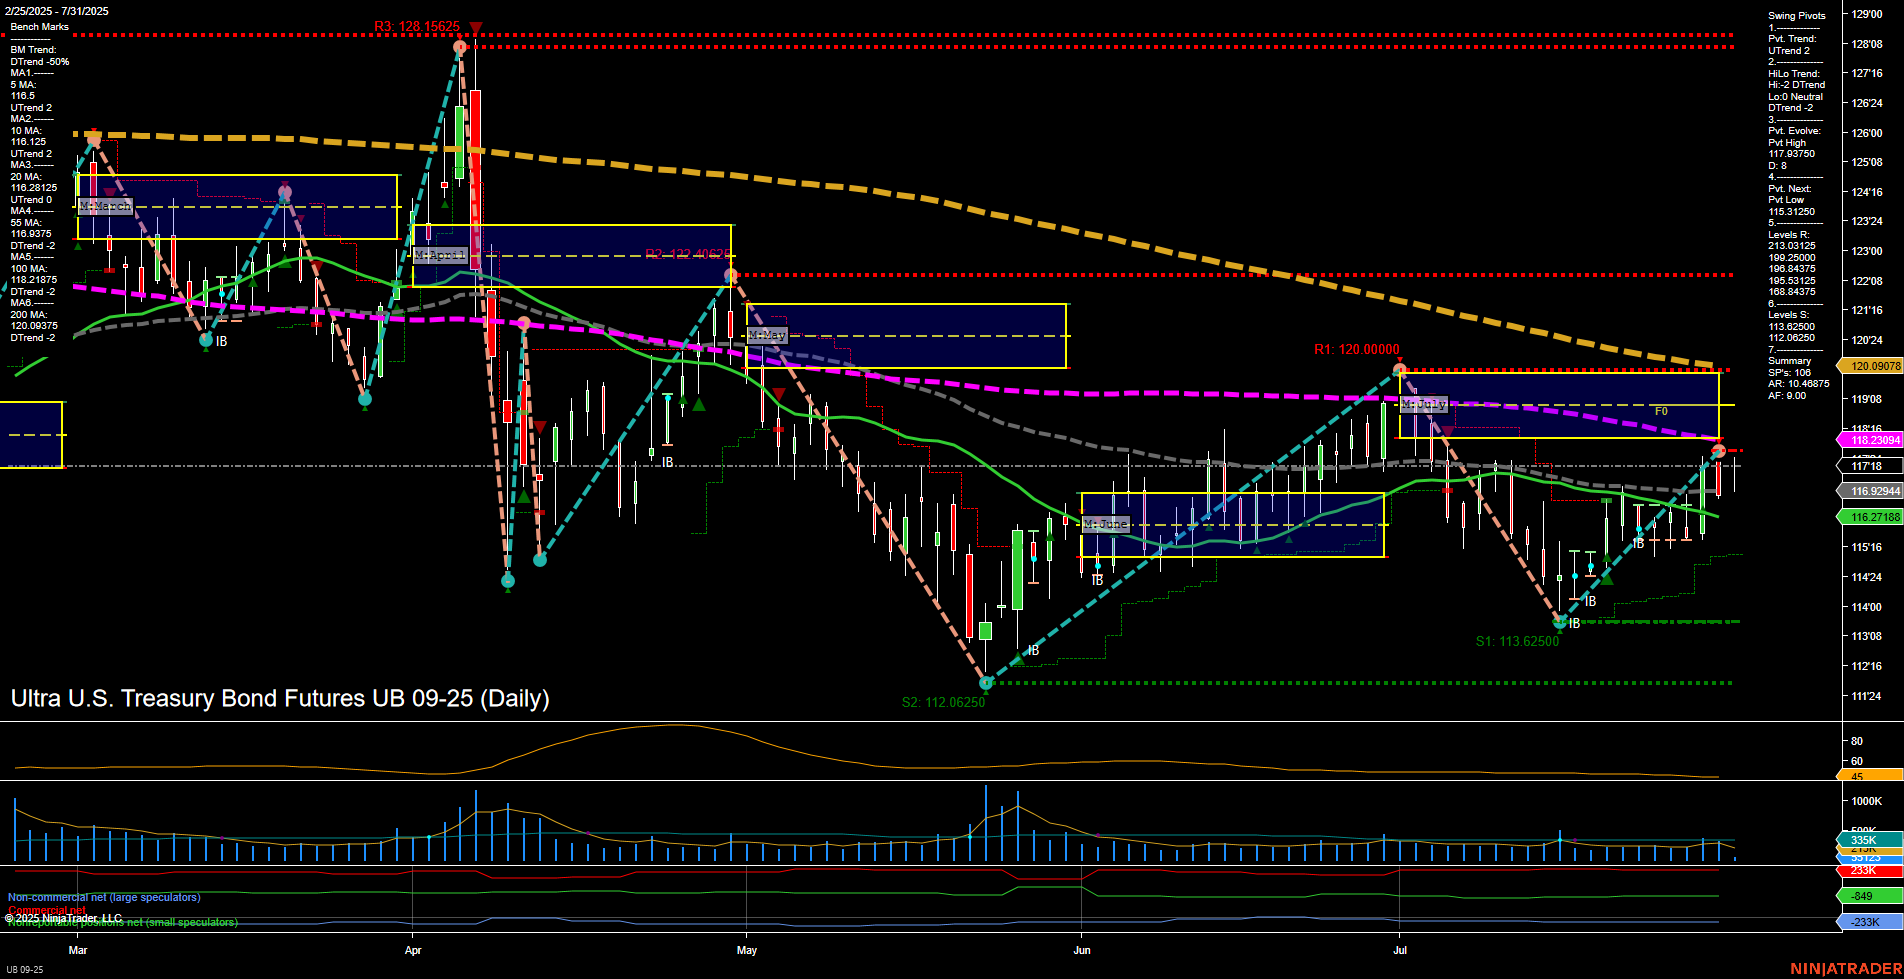1904x979 pixels.
Task: Click the Jul label on time axis
Action: coord(1400,950)
